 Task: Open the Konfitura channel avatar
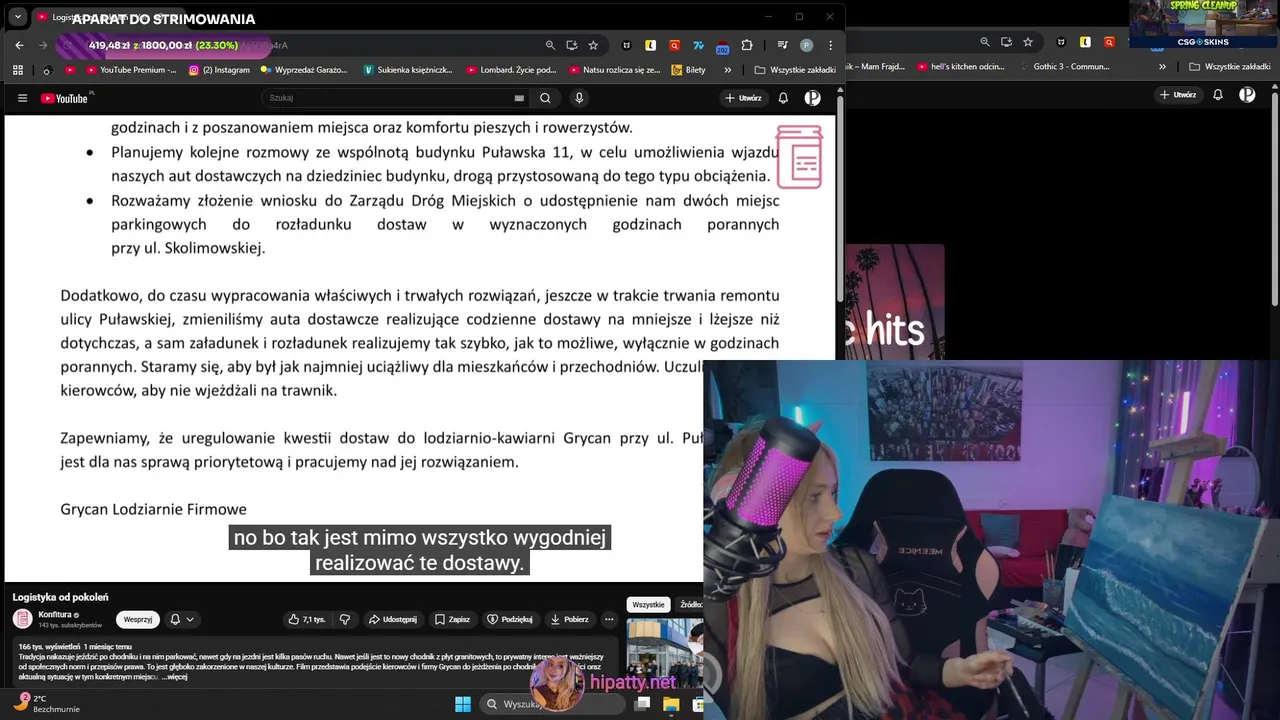[23, 619]
